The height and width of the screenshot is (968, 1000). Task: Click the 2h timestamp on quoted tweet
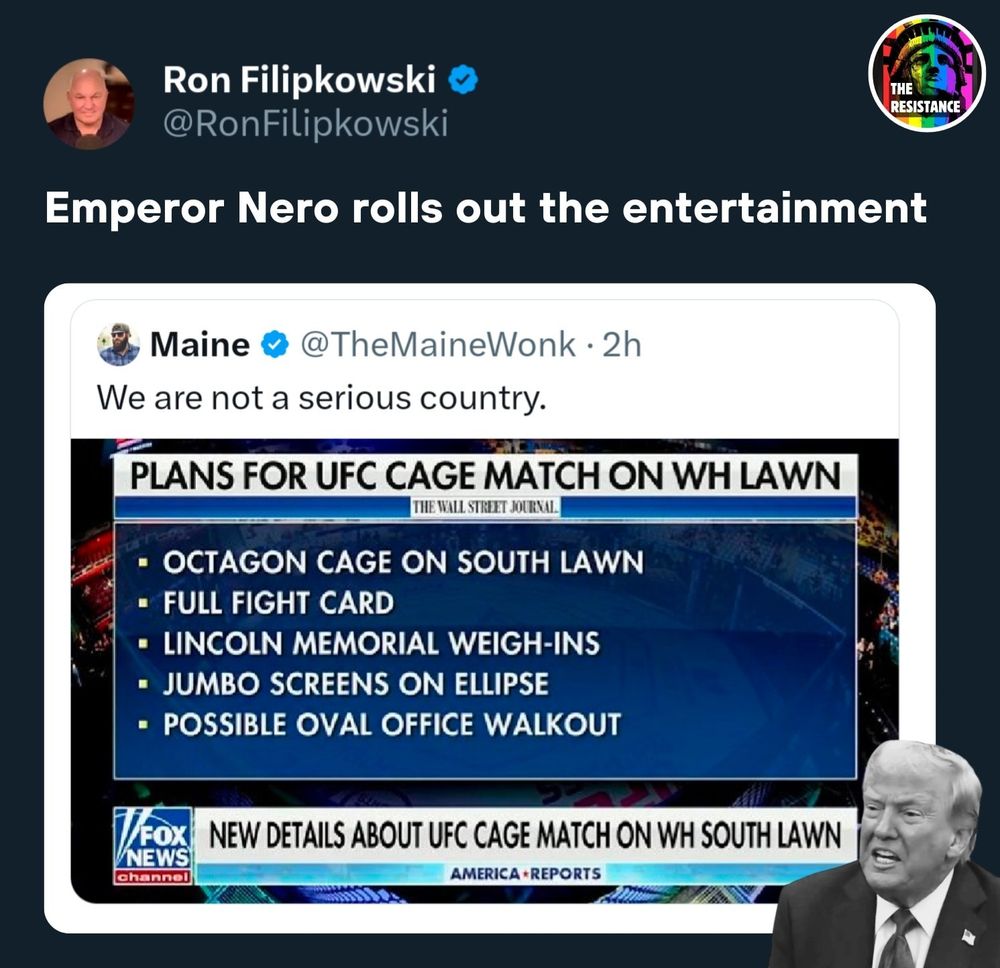coord(622,344)
